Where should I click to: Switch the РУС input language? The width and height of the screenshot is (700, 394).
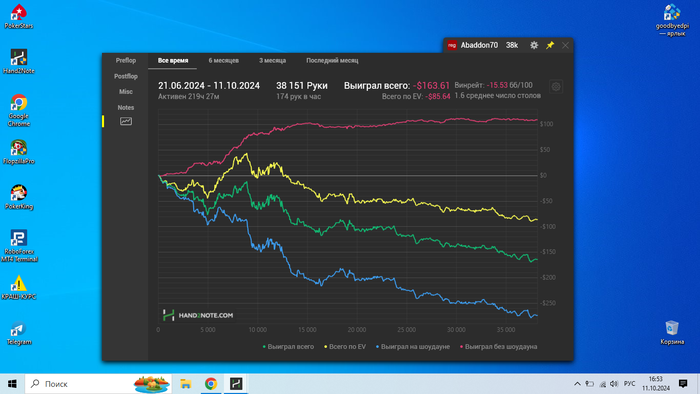tap(629, 384)
